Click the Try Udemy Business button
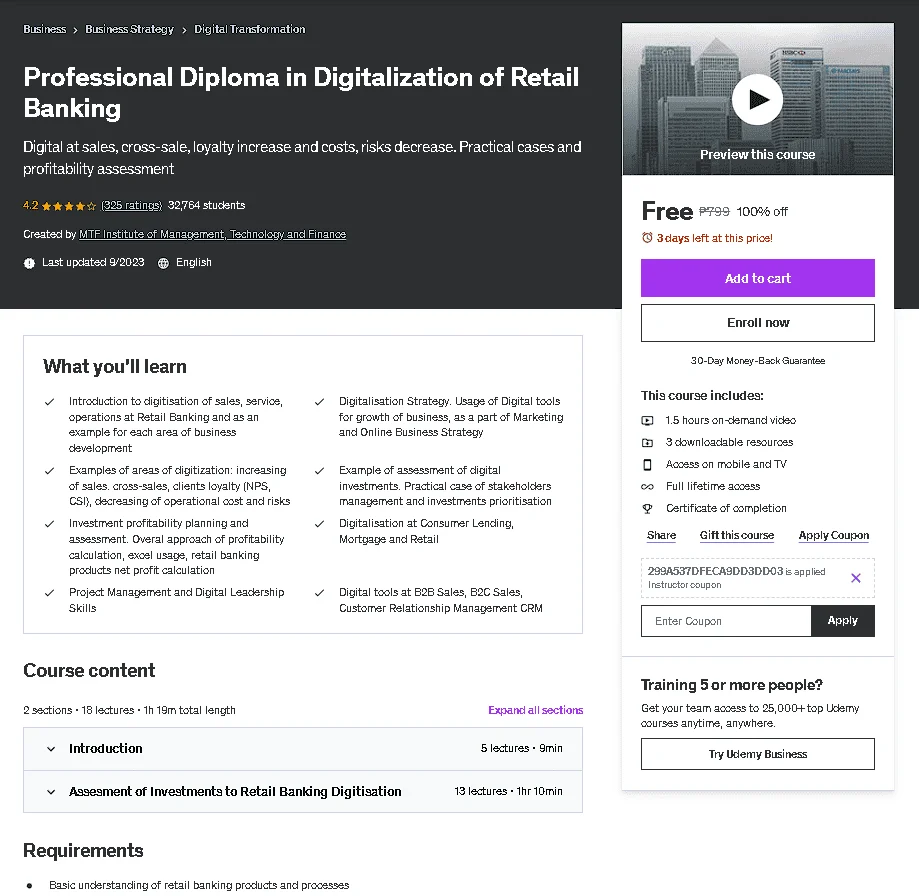The height and width of the screenshot is (896, 919). [x=757, y=754]
